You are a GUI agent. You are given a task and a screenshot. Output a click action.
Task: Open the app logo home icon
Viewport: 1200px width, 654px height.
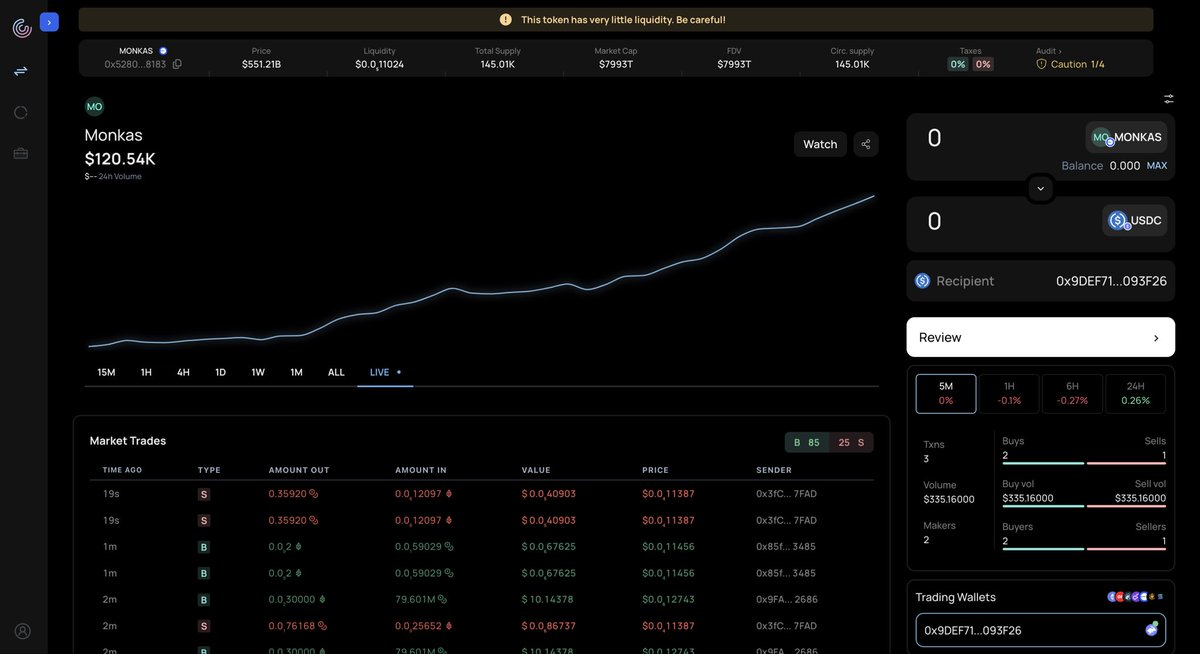click(22, 28)
